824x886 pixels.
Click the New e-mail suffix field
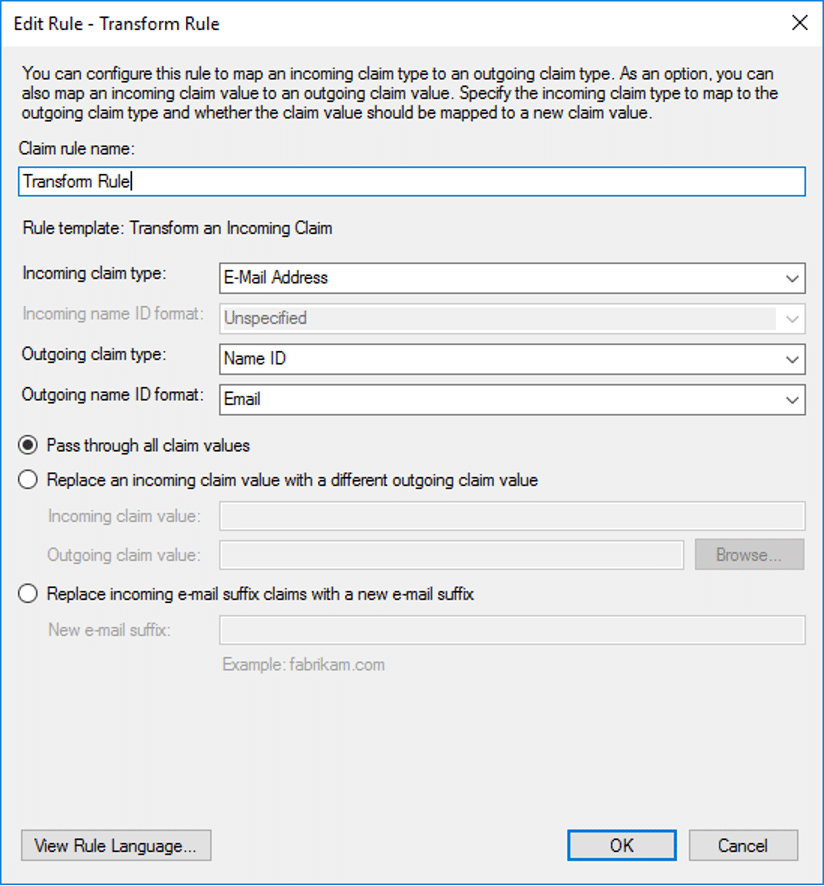pos(511,630)
